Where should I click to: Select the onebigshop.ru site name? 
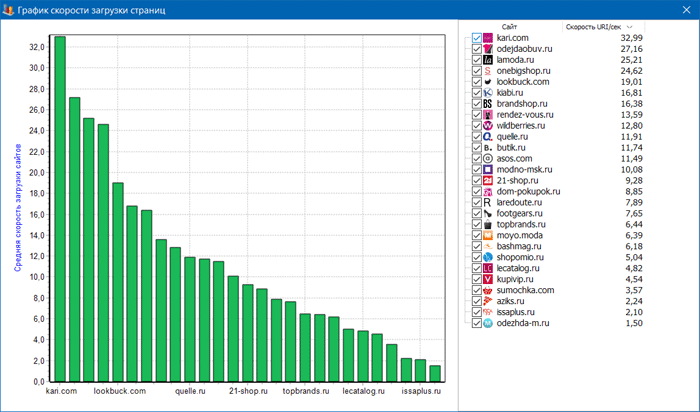pyautogui.click(x=523, y=71)
